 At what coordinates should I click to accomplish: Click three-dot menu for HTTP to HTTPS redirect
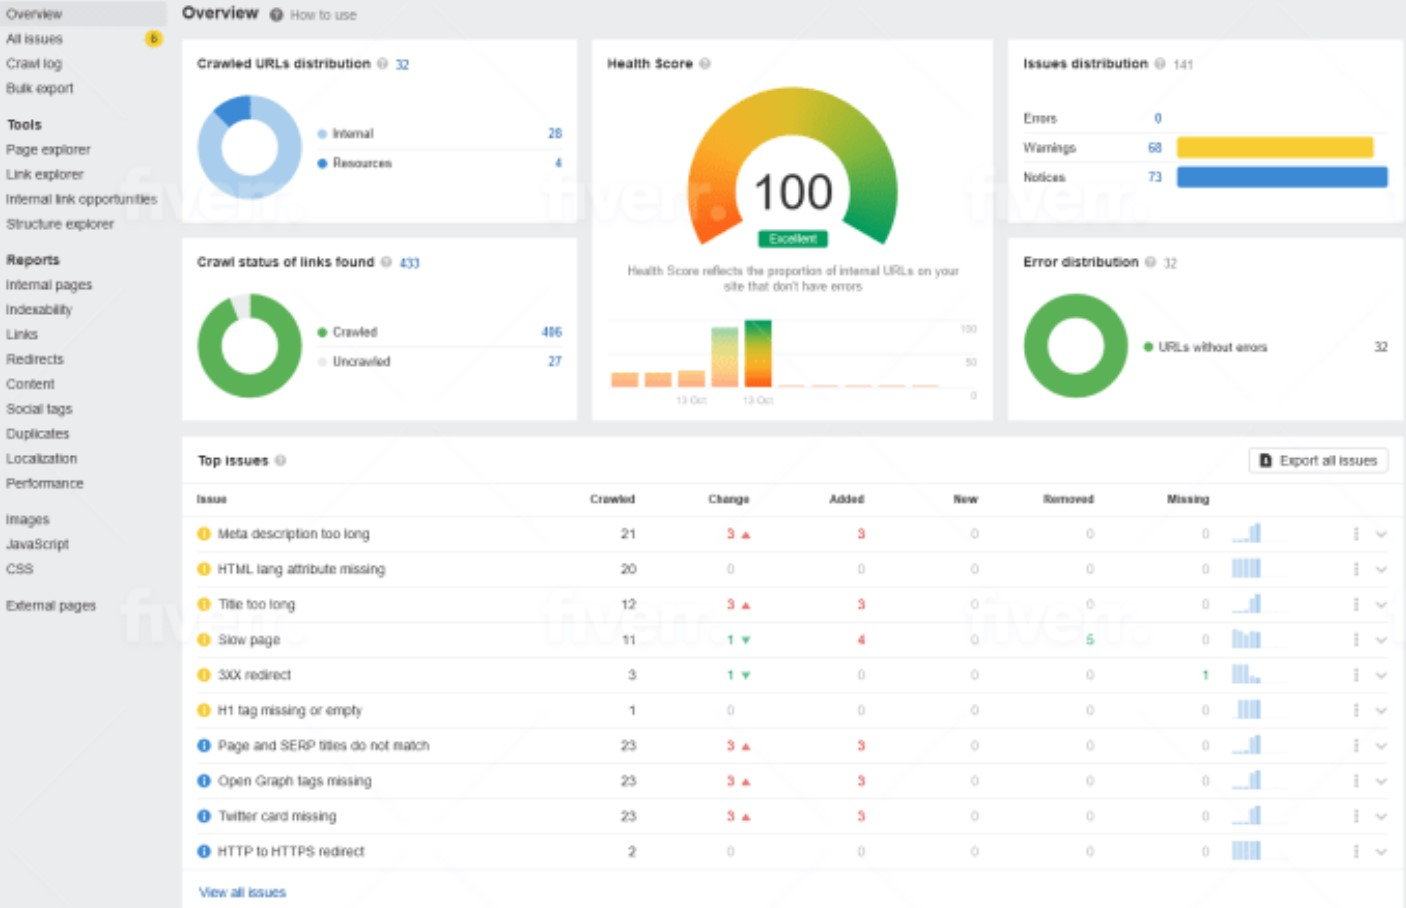pyautogui.click(x=1356, y=851)
